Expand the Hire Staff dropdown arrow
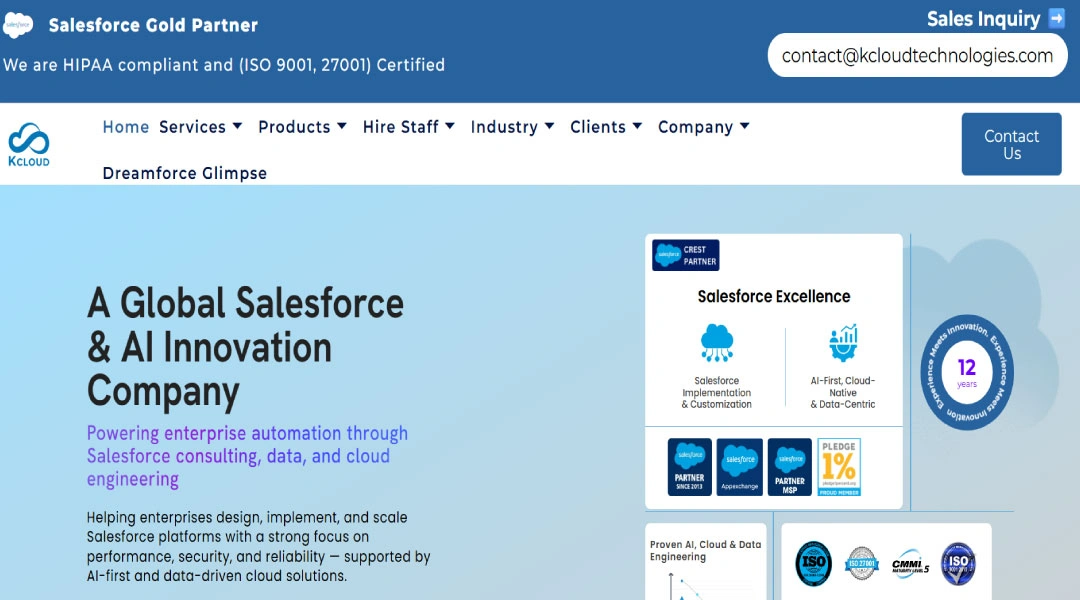Image resolution: width=1080 pixels, height=600 pixels. (x=450, y=126)
